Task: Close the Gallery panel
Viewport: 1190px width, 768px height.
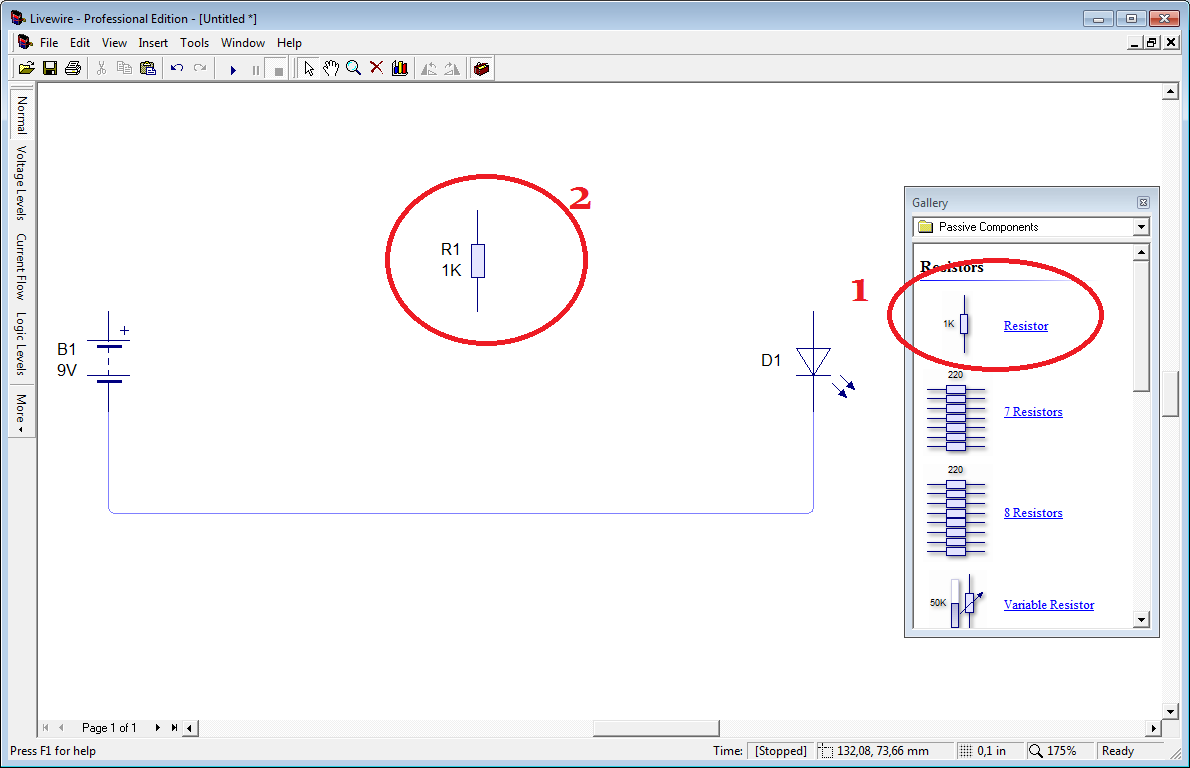Action: (x=1143, y=202)
